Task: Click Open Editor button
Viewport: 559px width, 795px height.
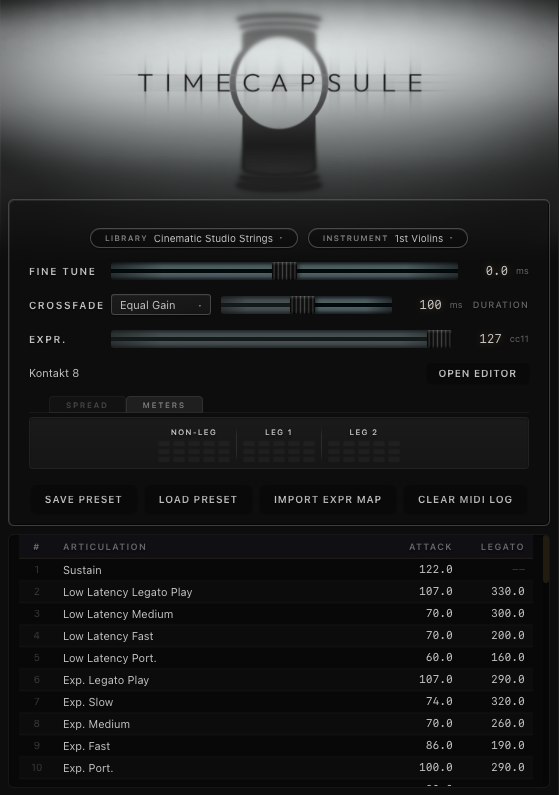Action: [477, 374]
